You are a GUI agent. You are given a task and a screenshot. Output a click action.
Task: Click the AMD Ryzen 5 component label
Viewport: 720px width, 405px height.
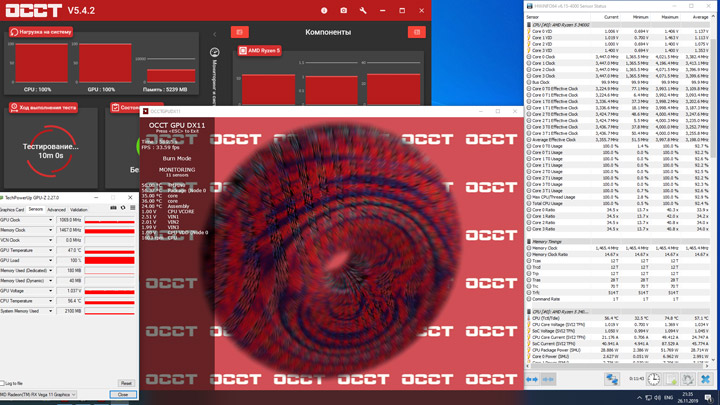[260, 51]
